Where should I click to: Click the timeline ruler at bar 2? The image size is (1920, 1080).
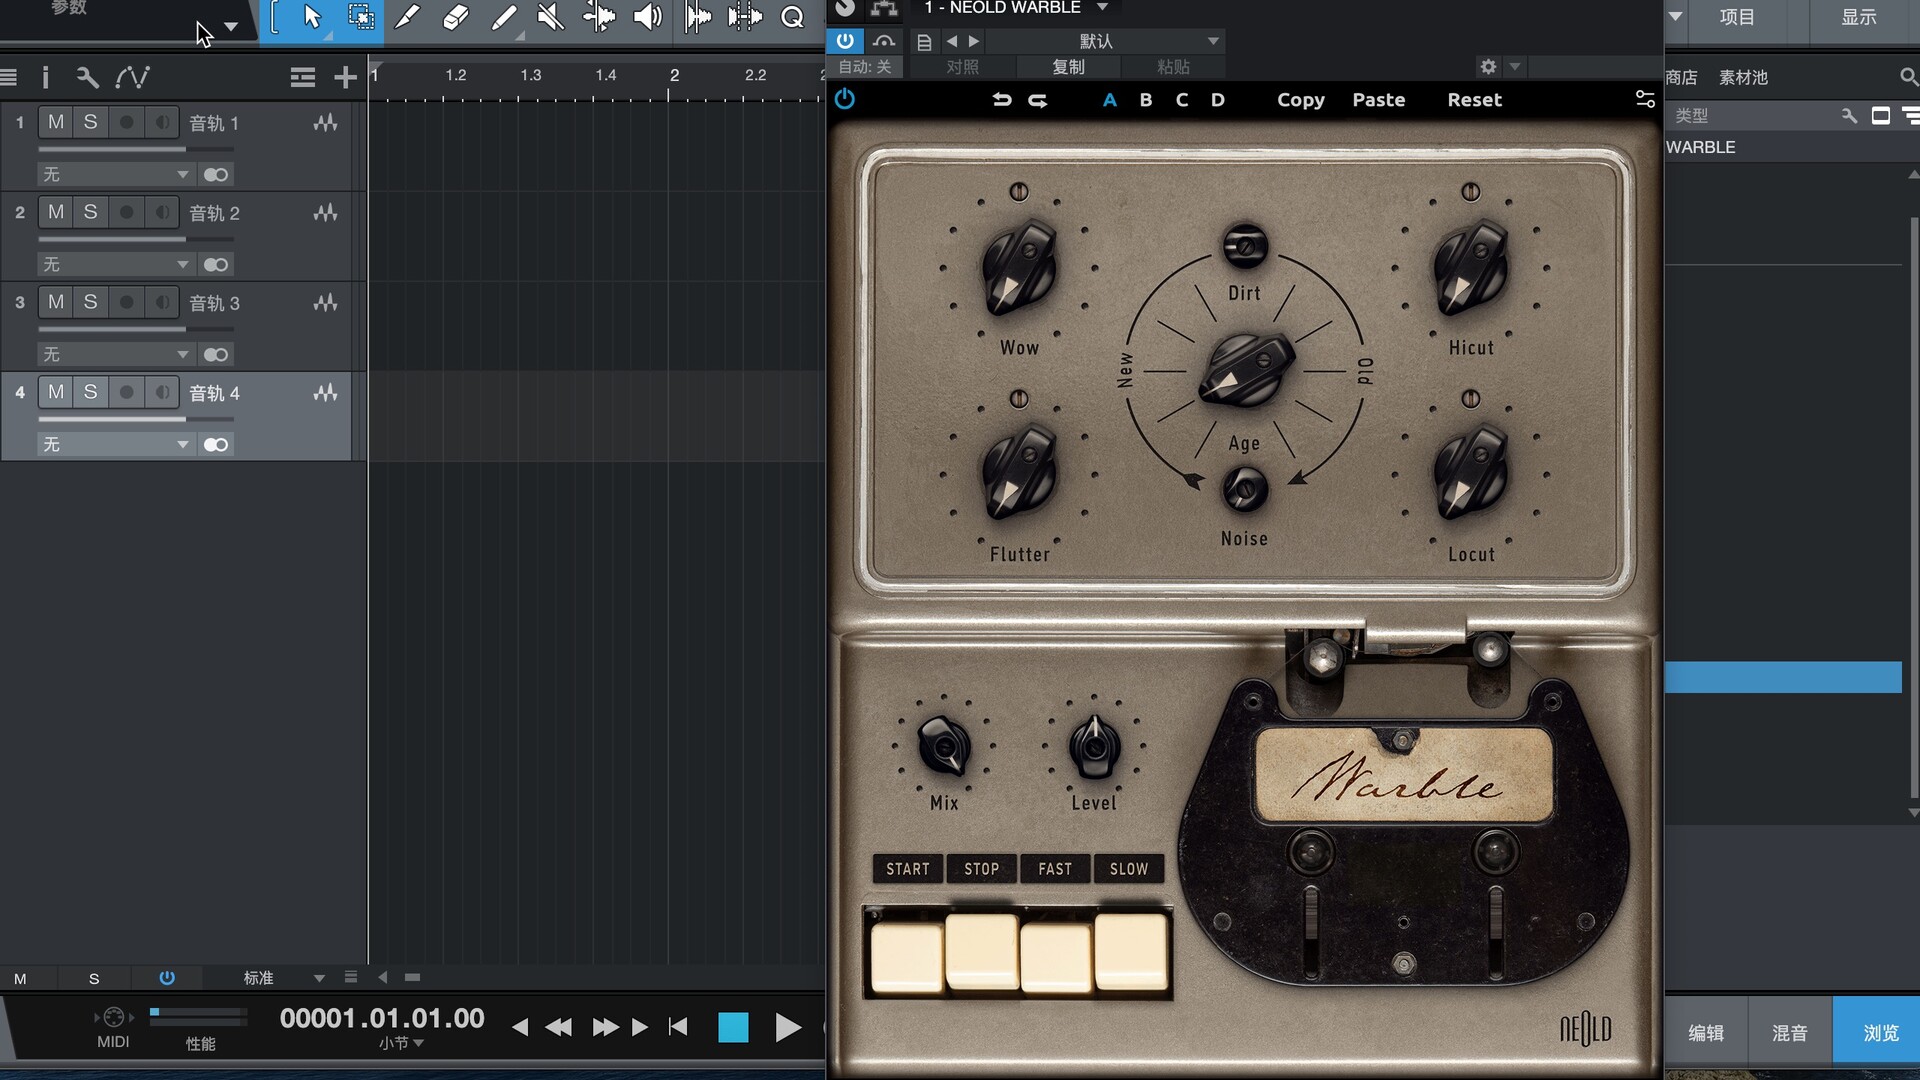[673, 76]
